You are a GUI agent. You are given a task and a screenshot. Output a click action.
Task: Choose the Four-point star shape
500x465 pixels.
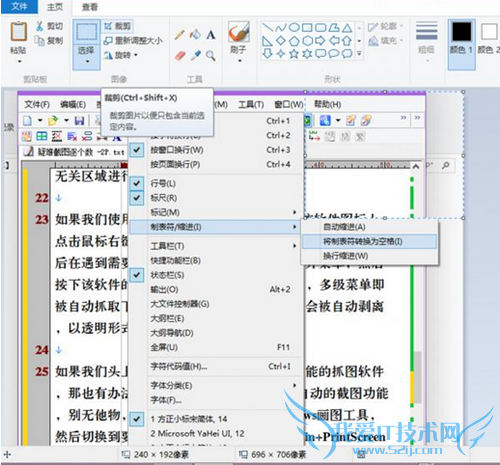coord(281,53)
